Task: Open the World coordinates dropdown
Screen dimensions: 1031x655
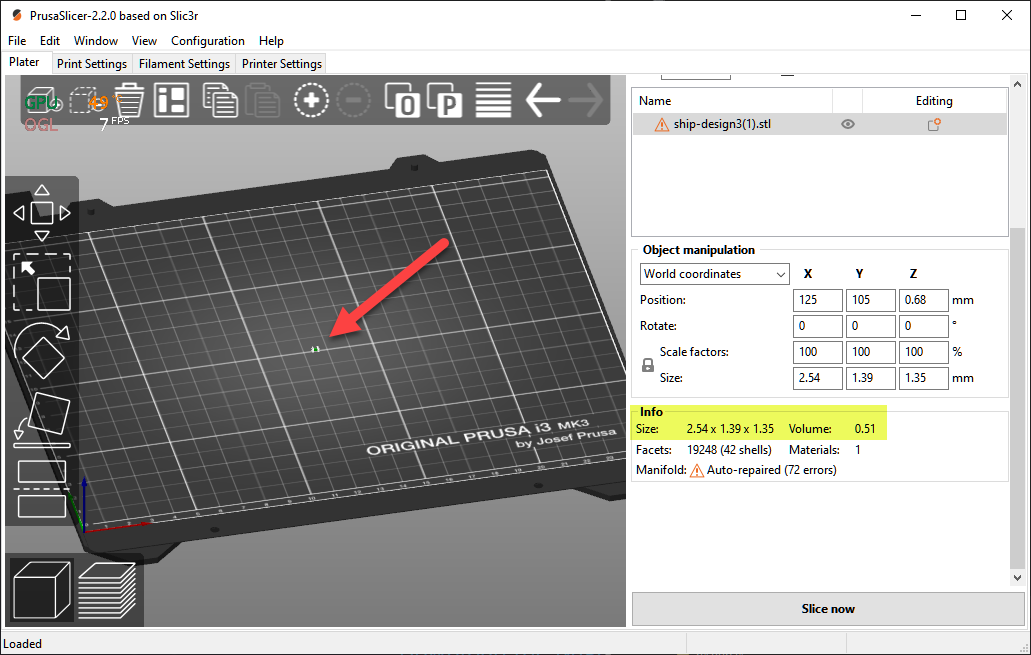Action: (x=714, y=274)
